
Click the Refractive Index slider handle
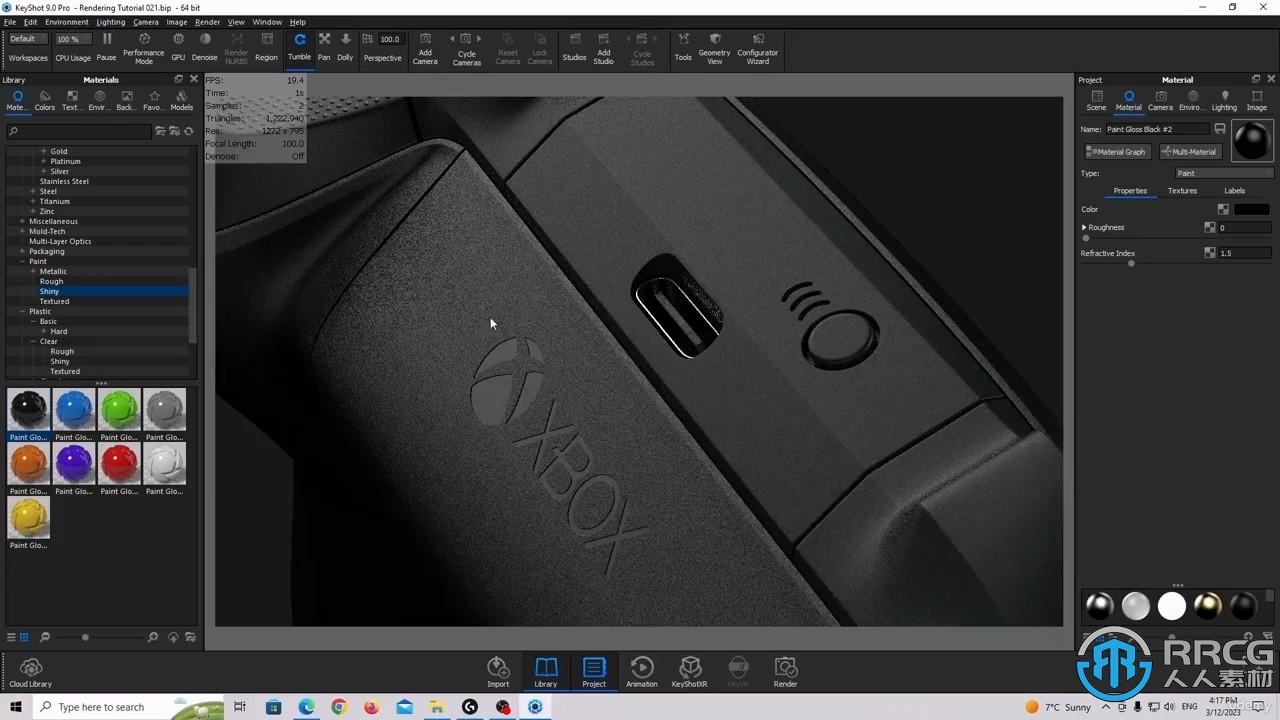pyautogui.click(x=1131, y=263)
